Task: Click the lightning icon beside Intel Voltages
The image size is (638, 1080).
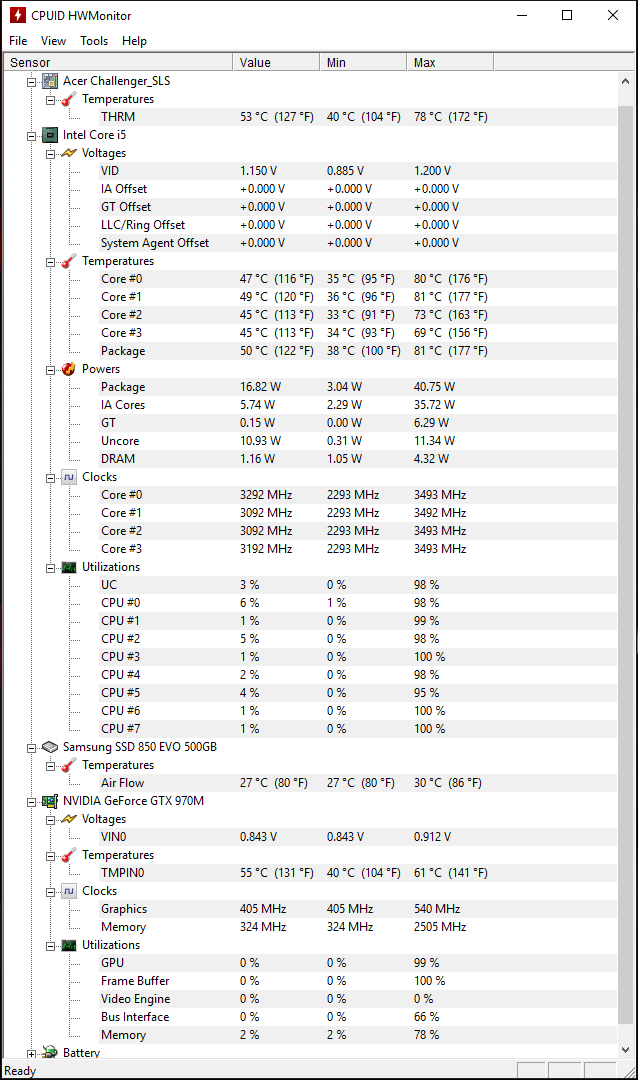Action: pos(69,153)
